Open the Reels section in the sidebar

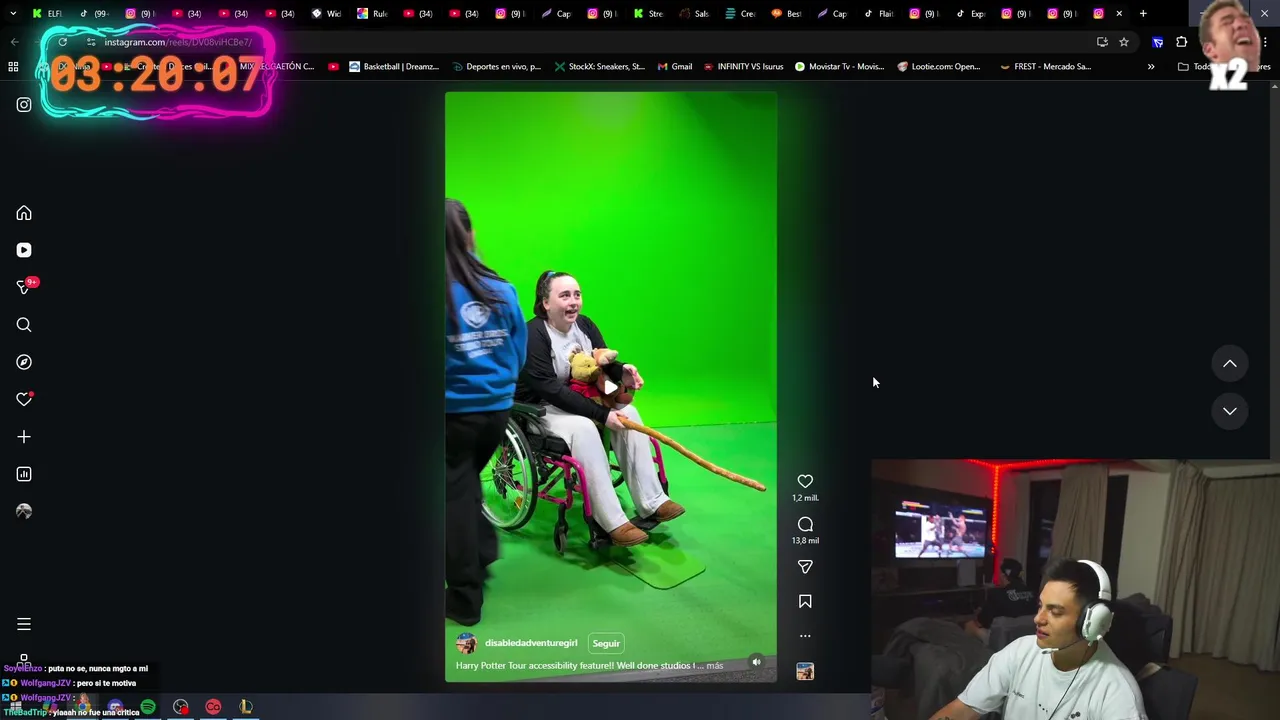(24, 250)
